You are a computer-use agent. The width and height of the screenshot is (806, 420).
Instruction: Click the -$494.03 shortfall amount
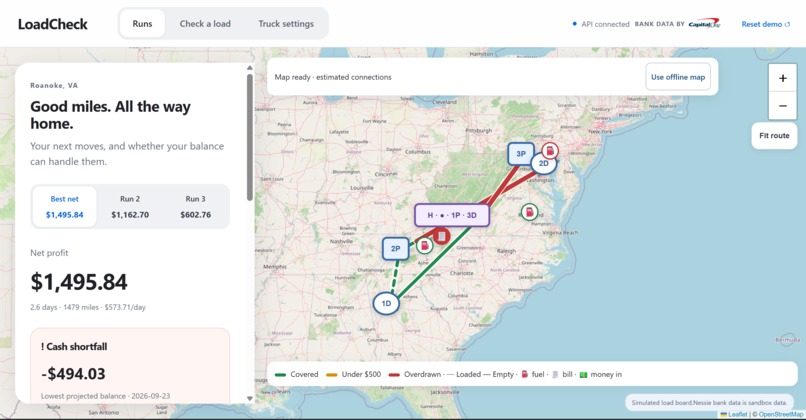[73, 374]
